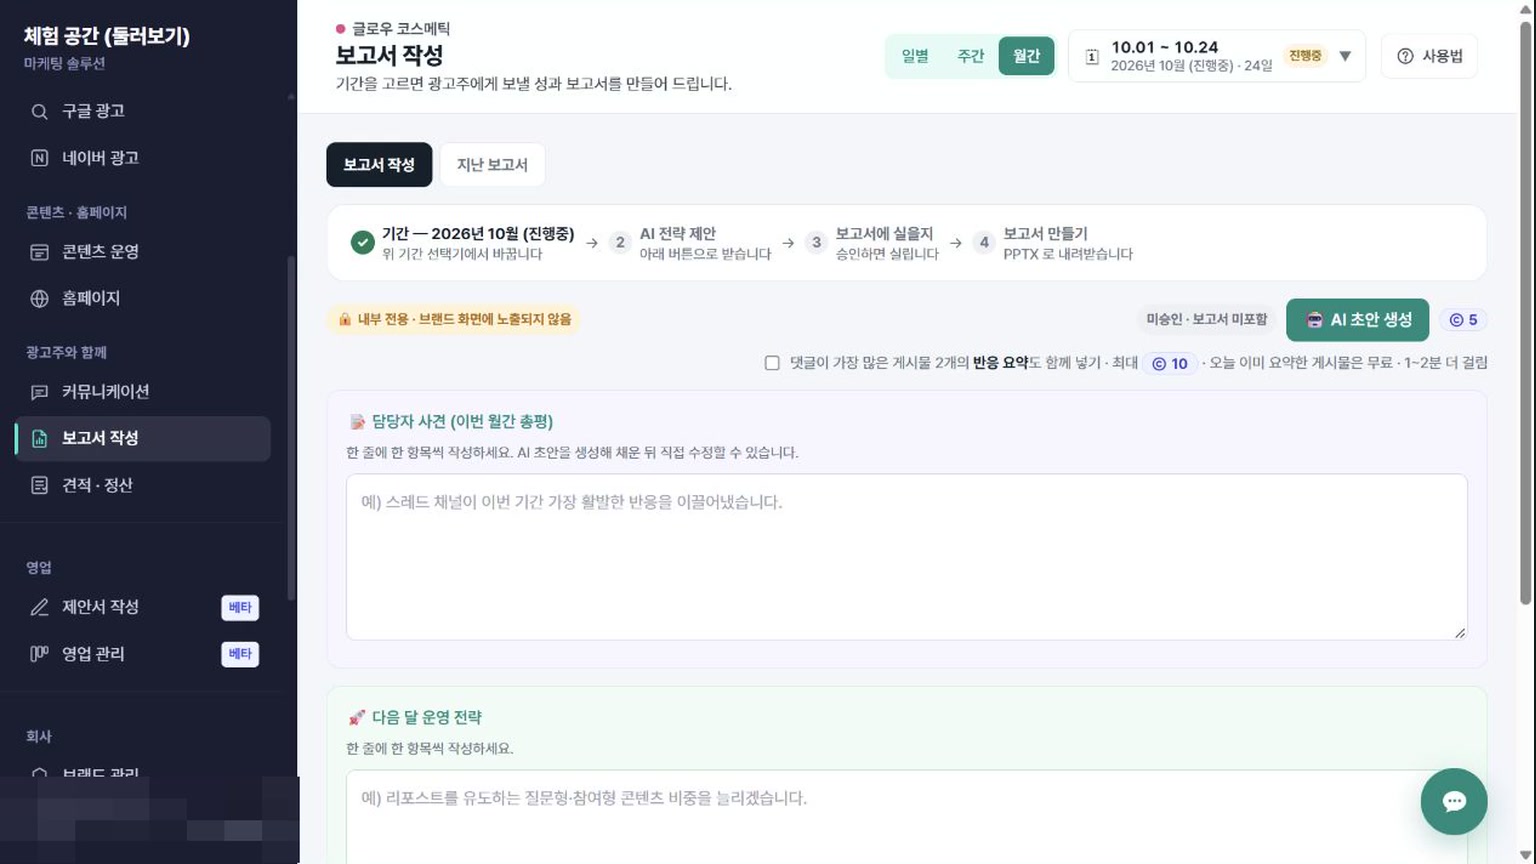Open the 커뮤니케이션 chat icon
The image size is (1536, 864).
click(x=39, y=392)
